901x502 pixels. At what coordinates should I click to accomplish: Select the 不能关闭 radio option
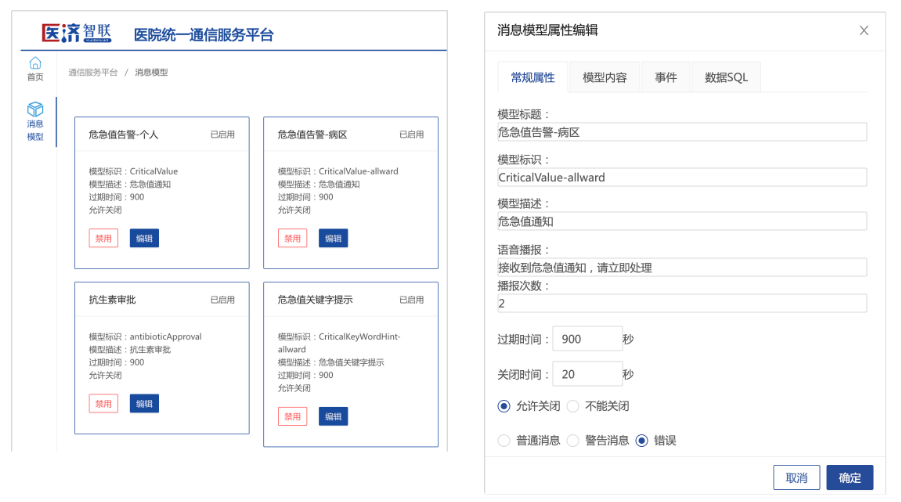[x=573, y=406]
